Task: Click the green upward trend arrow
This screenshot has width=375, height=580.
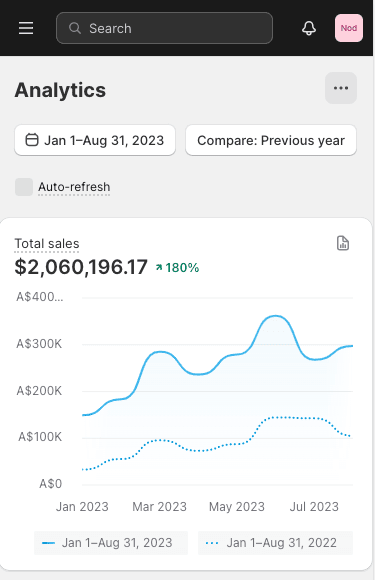Action: click(159, 267)
